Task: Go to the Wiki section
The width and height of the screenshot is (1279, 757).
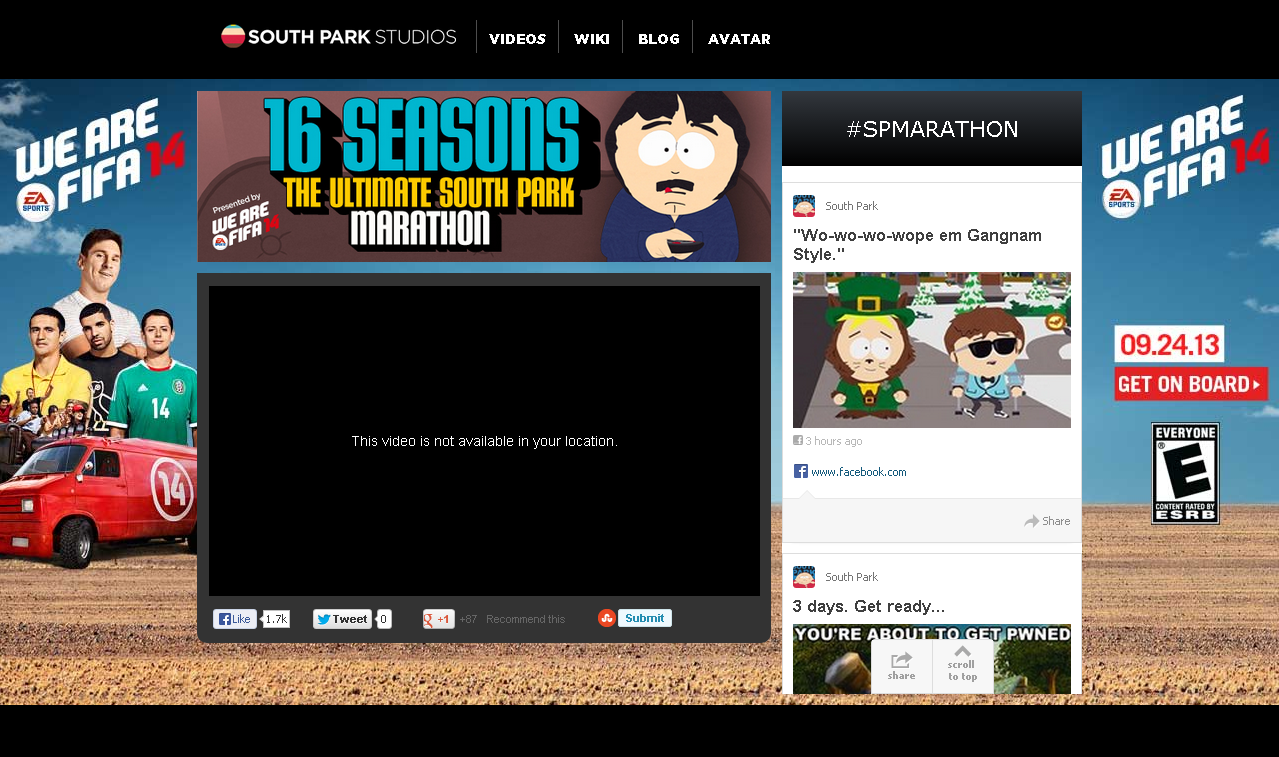Action: click(591, 39)
